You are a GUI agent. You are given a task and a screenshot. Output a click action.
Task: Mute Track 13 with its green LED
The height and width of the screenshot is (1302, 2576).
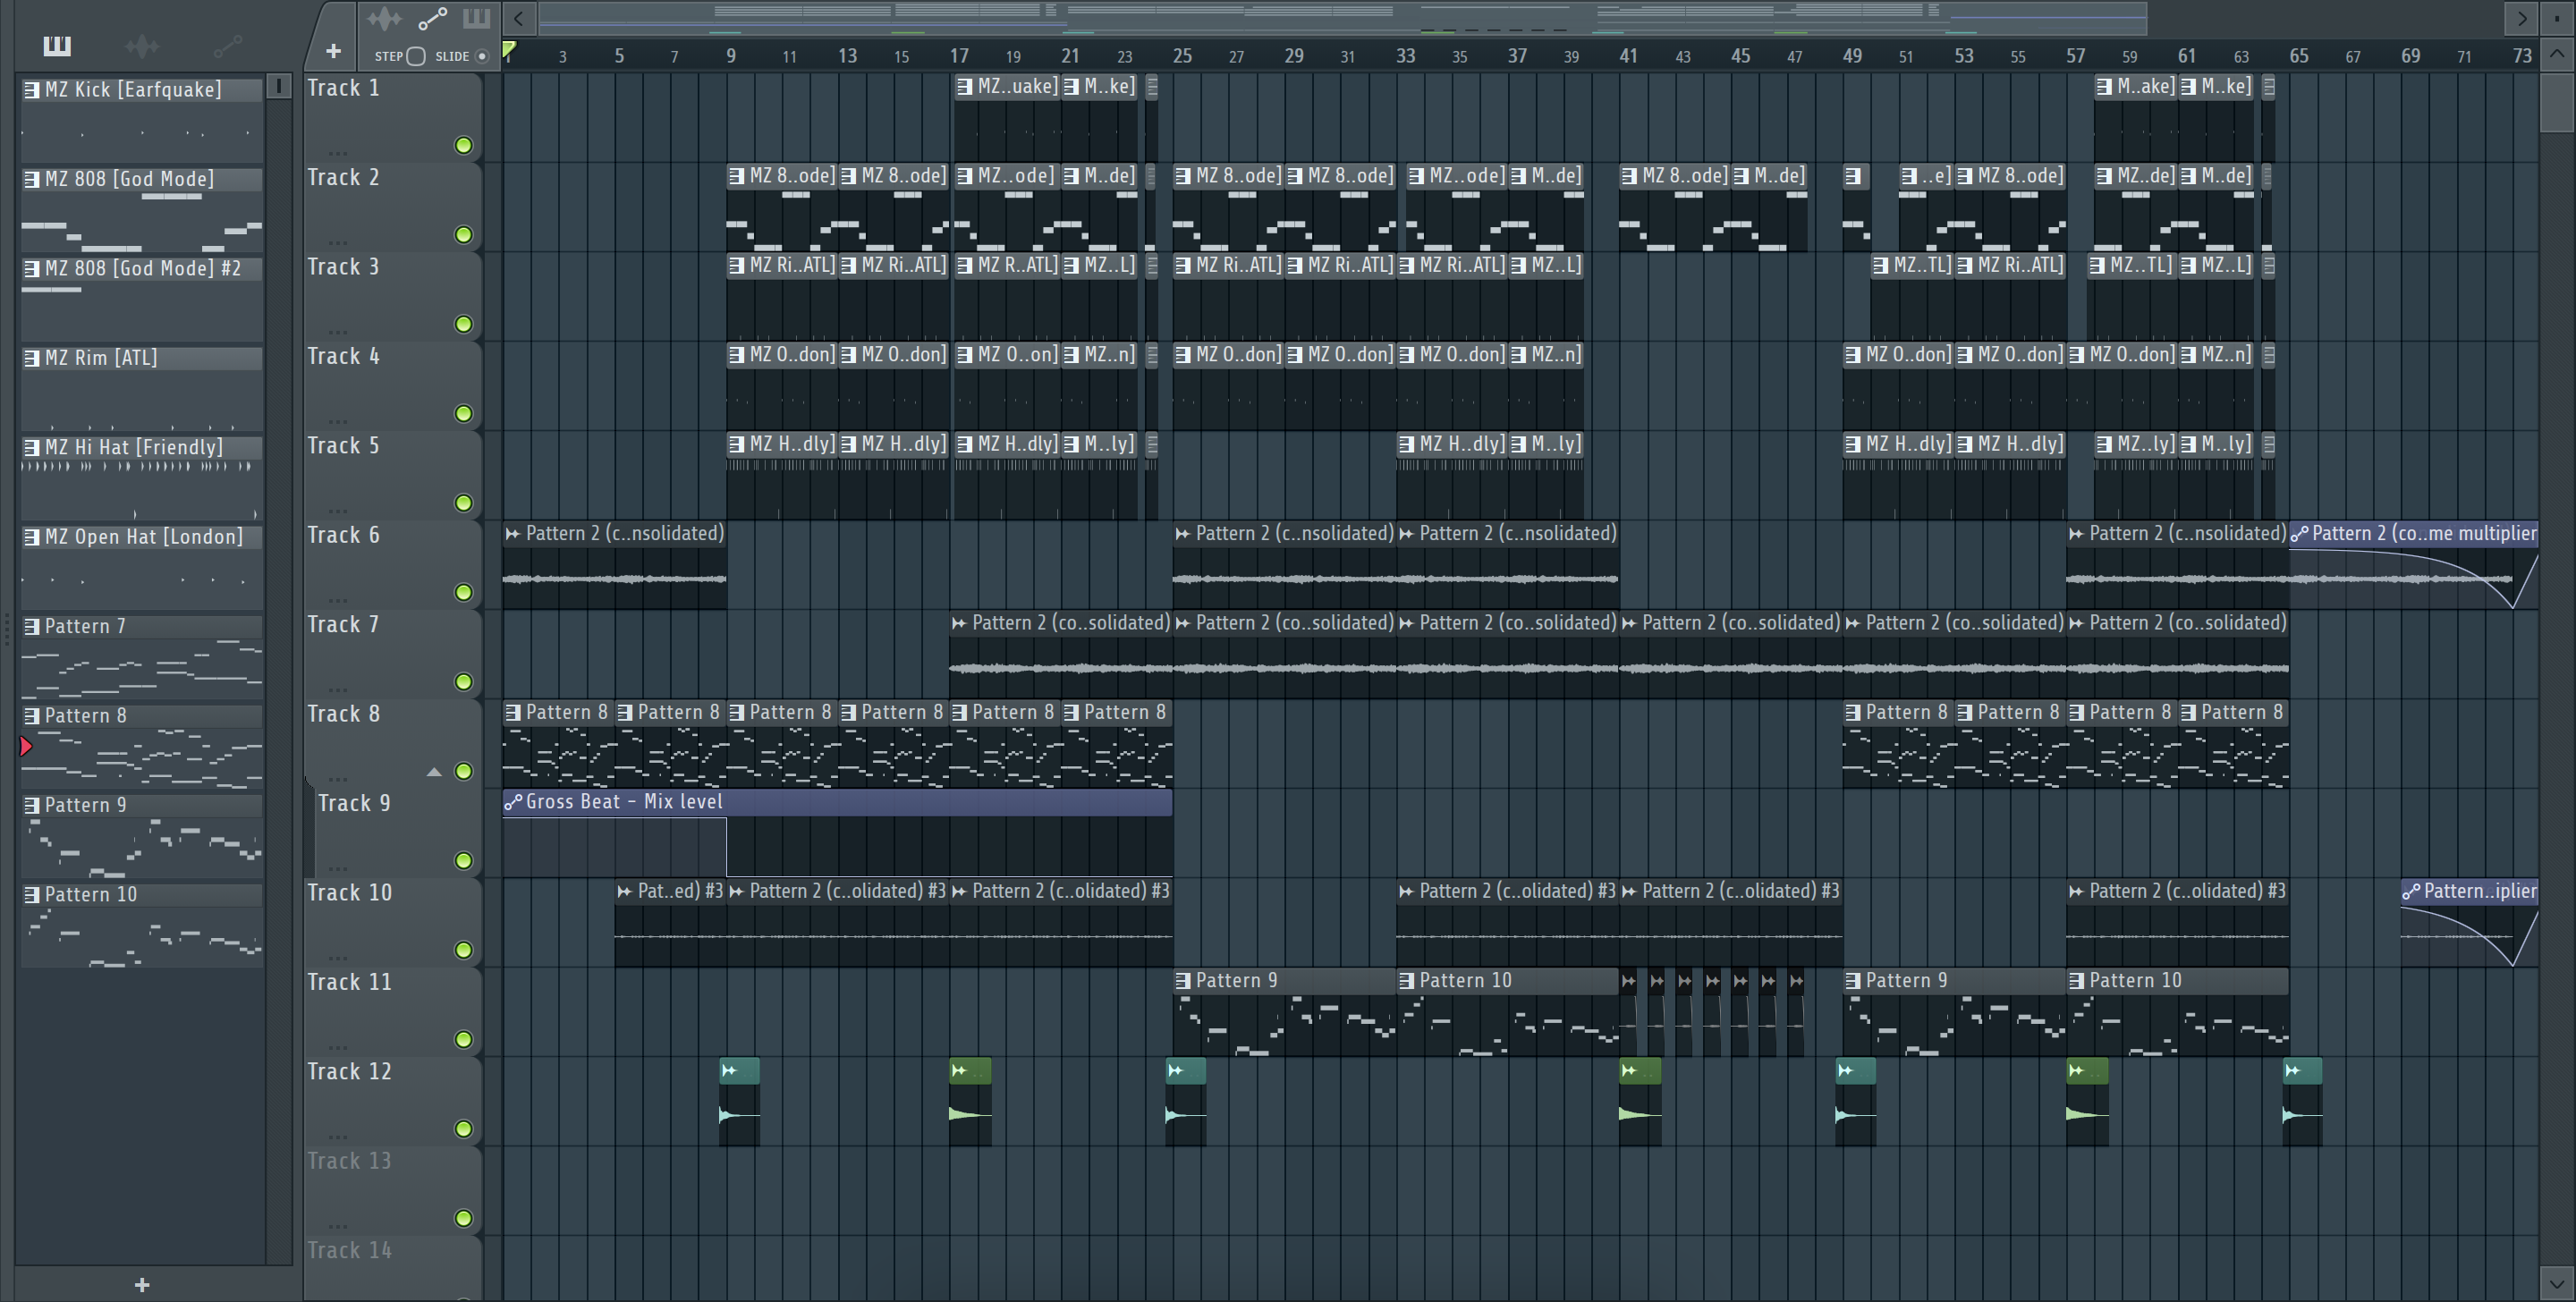[x=463, y=1218]
